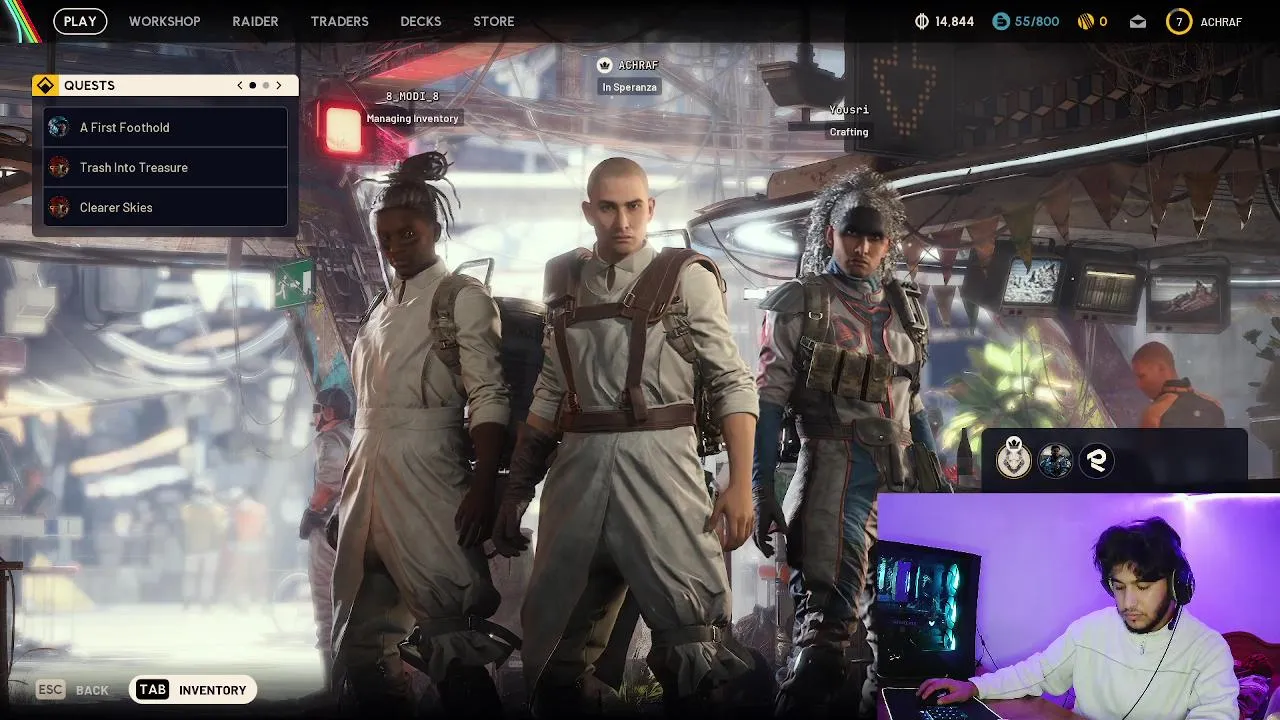Click the In Speranza status label
The width and height of the screenshot is (1280, 720).
(x=629, y=87)
